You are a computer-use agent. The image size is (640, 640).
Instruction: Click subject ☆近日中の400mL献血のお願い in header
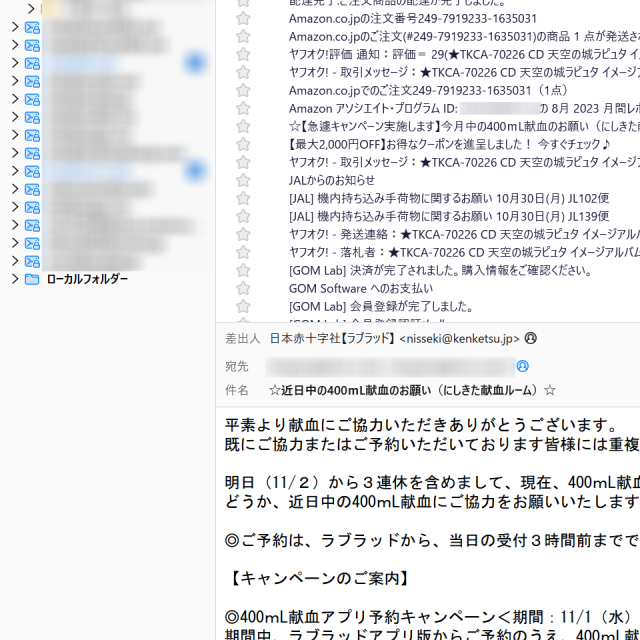pos(412,391)
